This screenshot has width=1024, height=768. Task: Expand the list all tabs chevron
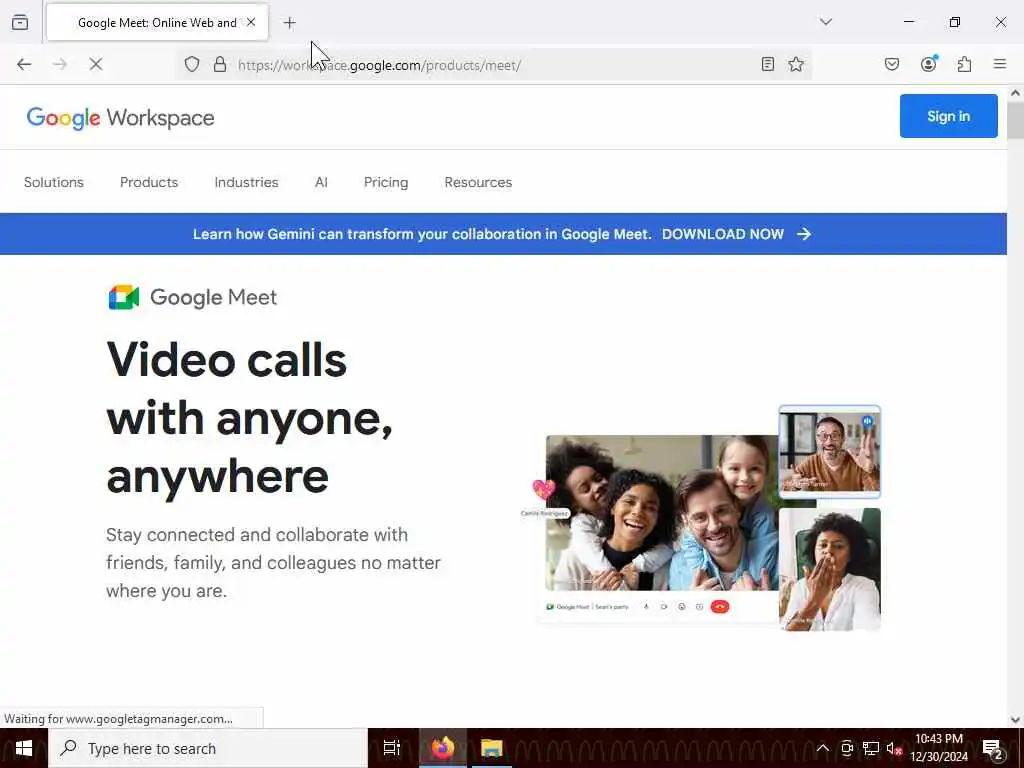click(x=826, y=22)
